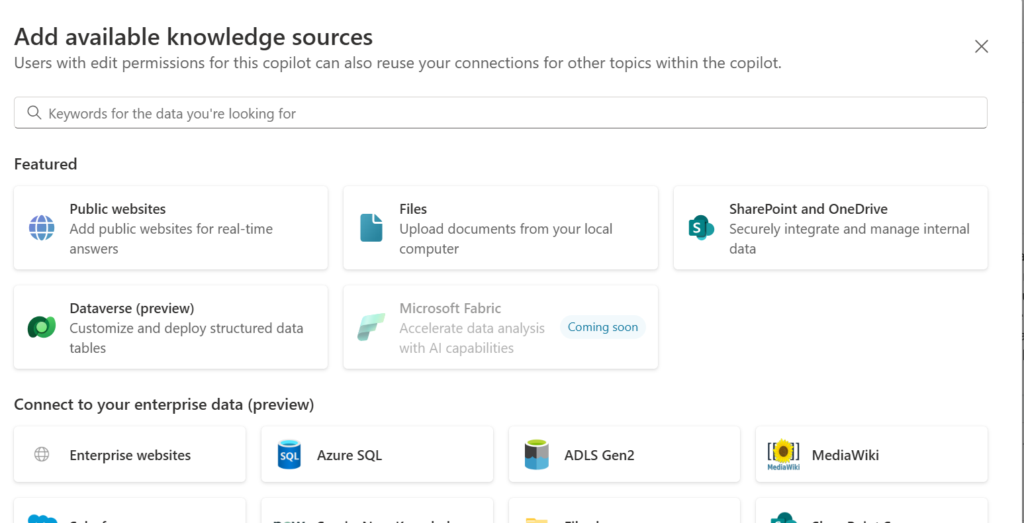The image size is (1024, 523).
Task: Select the ADLS Gen2 label
Action: 600,455
